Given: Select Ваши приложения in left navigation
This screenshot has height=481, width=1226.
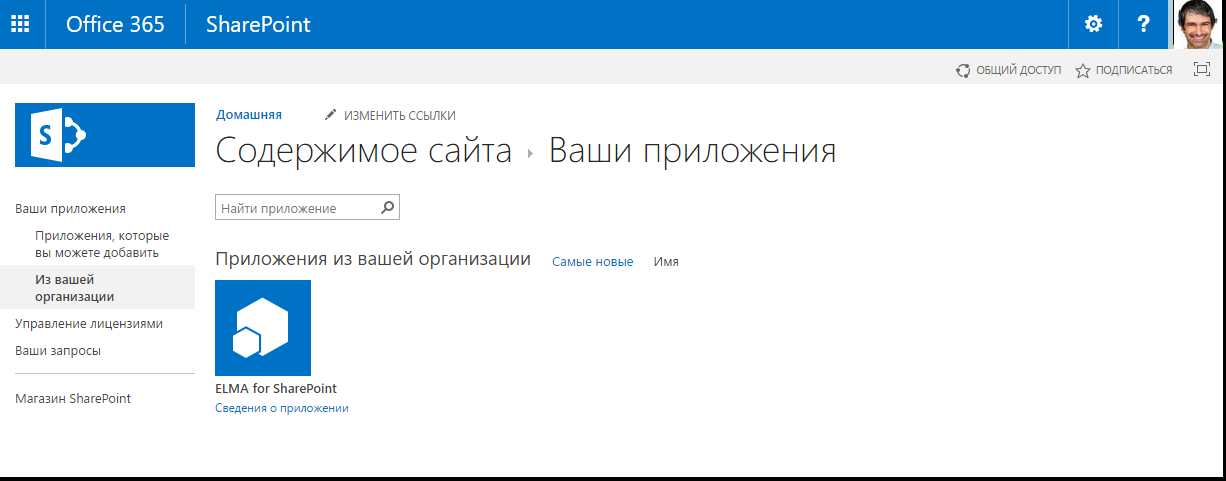Looking at the screenshot, I should coord(70,209).
